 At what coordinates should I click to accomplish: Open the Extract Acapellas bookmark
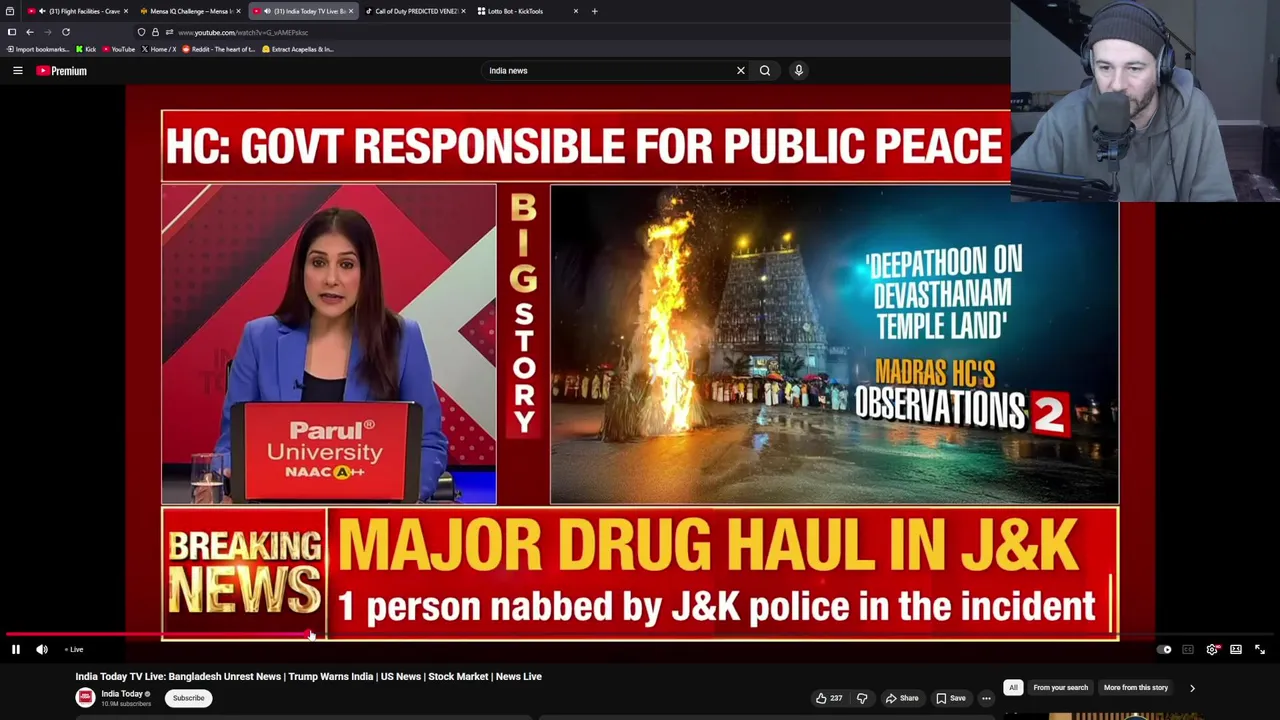point(297,49)
